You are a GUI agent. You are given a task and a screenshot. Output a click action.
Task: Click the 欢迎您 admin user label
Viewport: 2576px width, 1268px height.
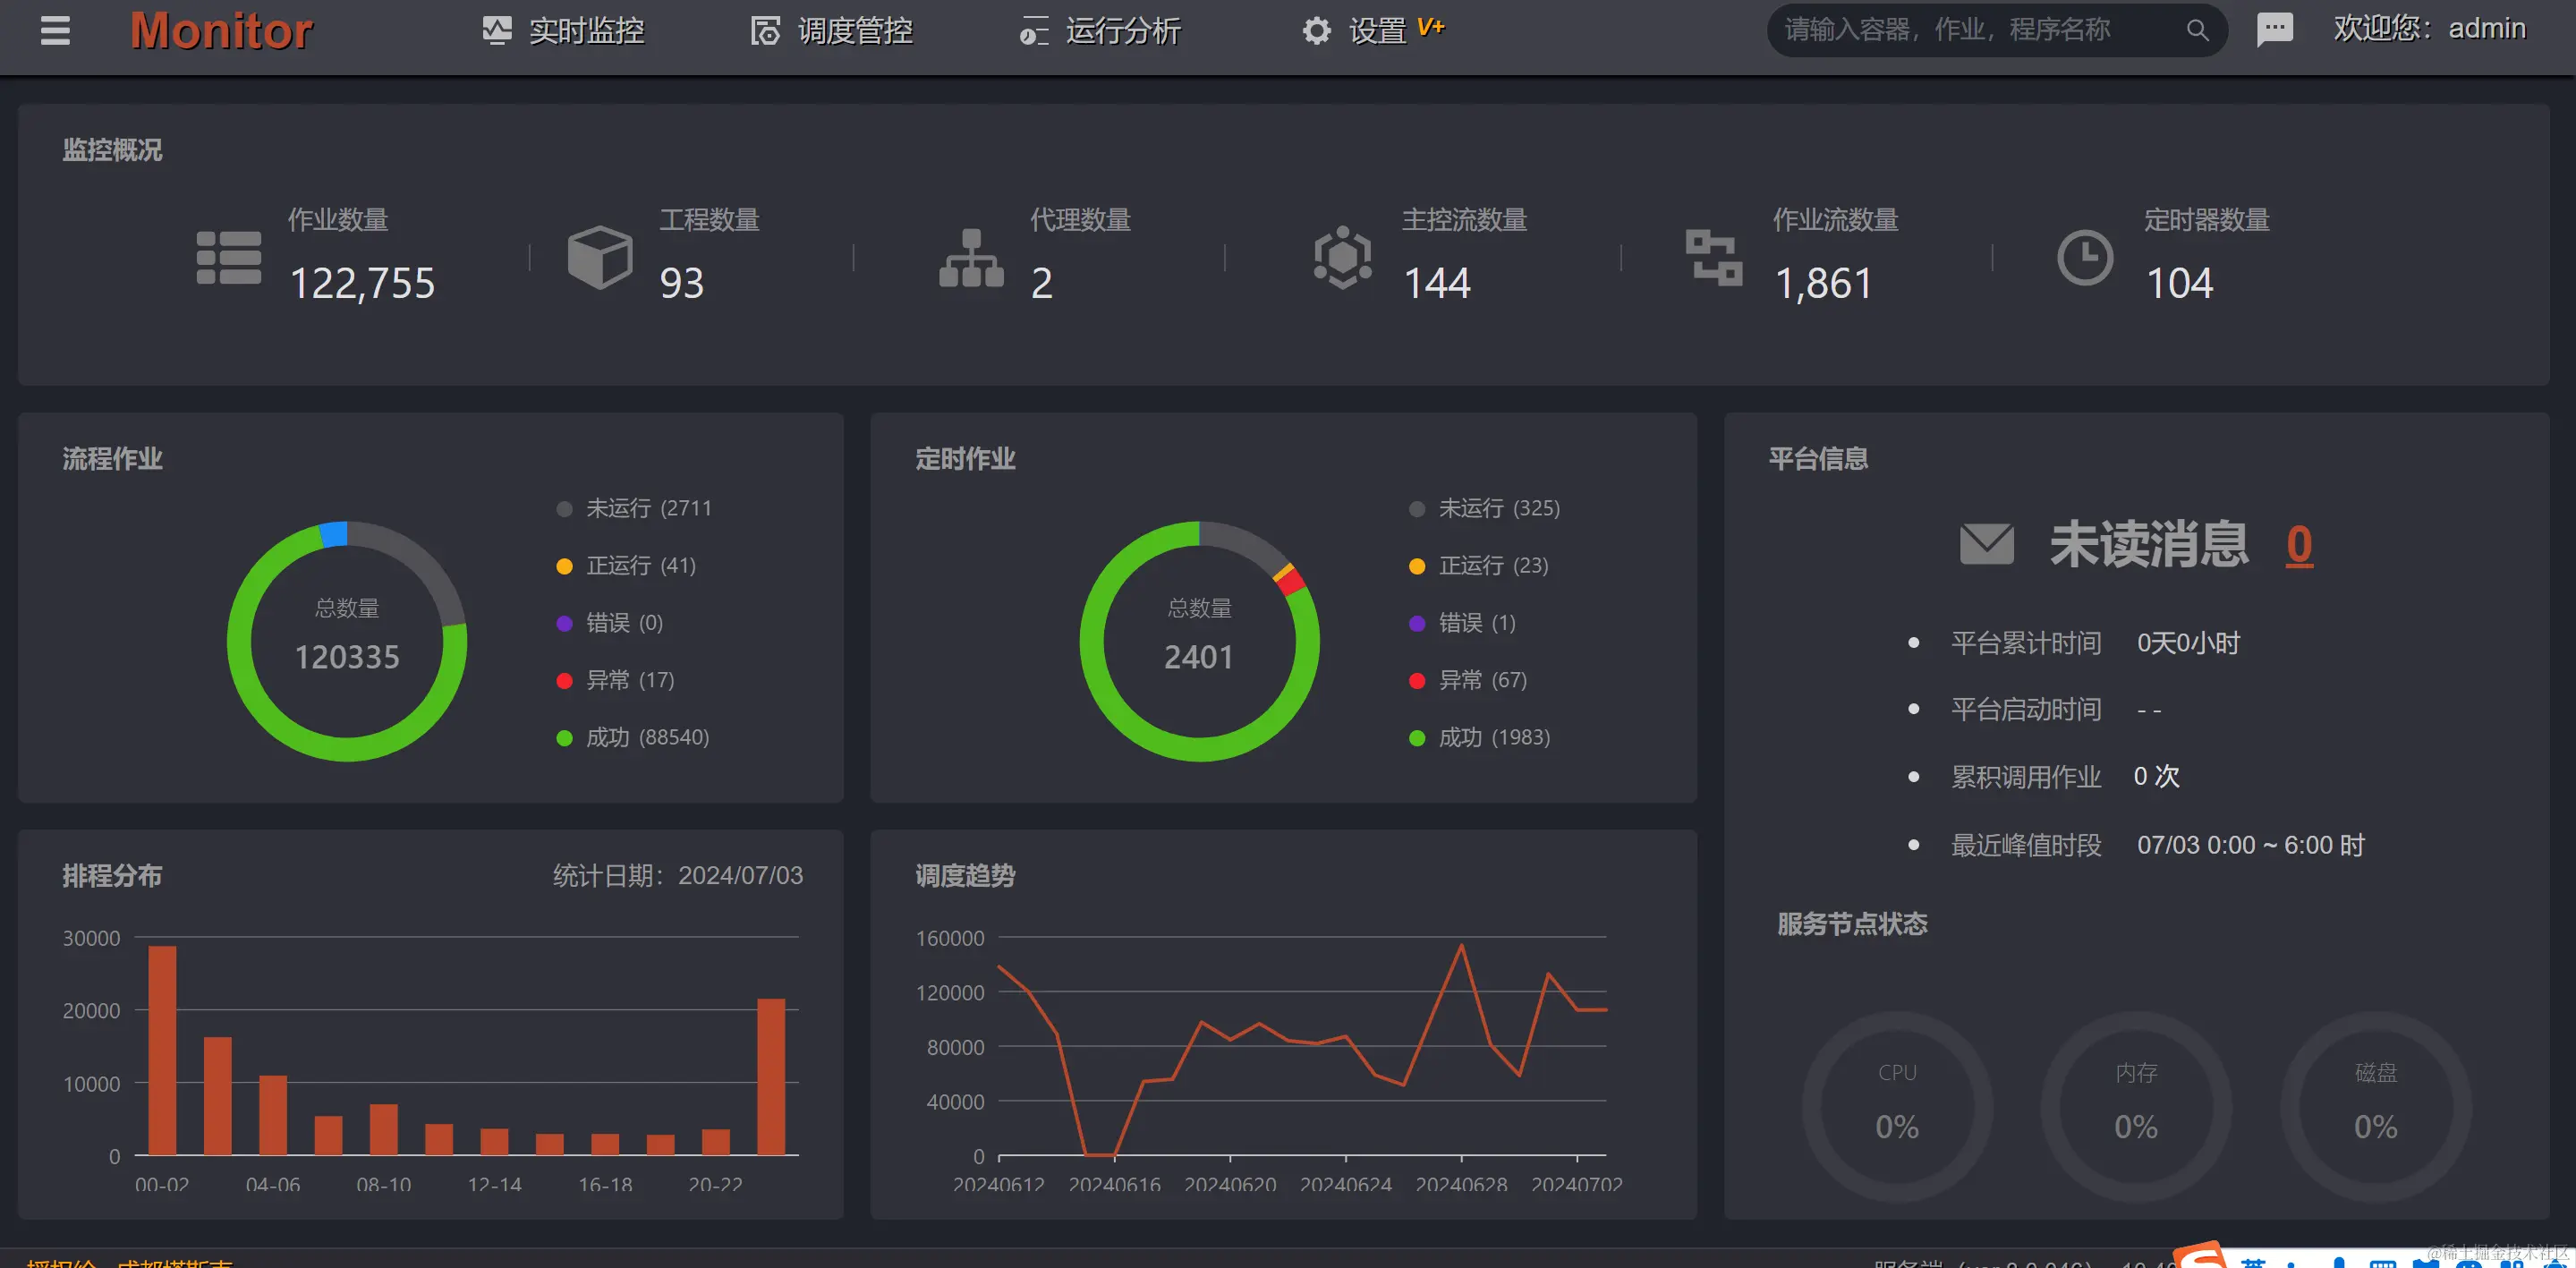pos(2428,29)
